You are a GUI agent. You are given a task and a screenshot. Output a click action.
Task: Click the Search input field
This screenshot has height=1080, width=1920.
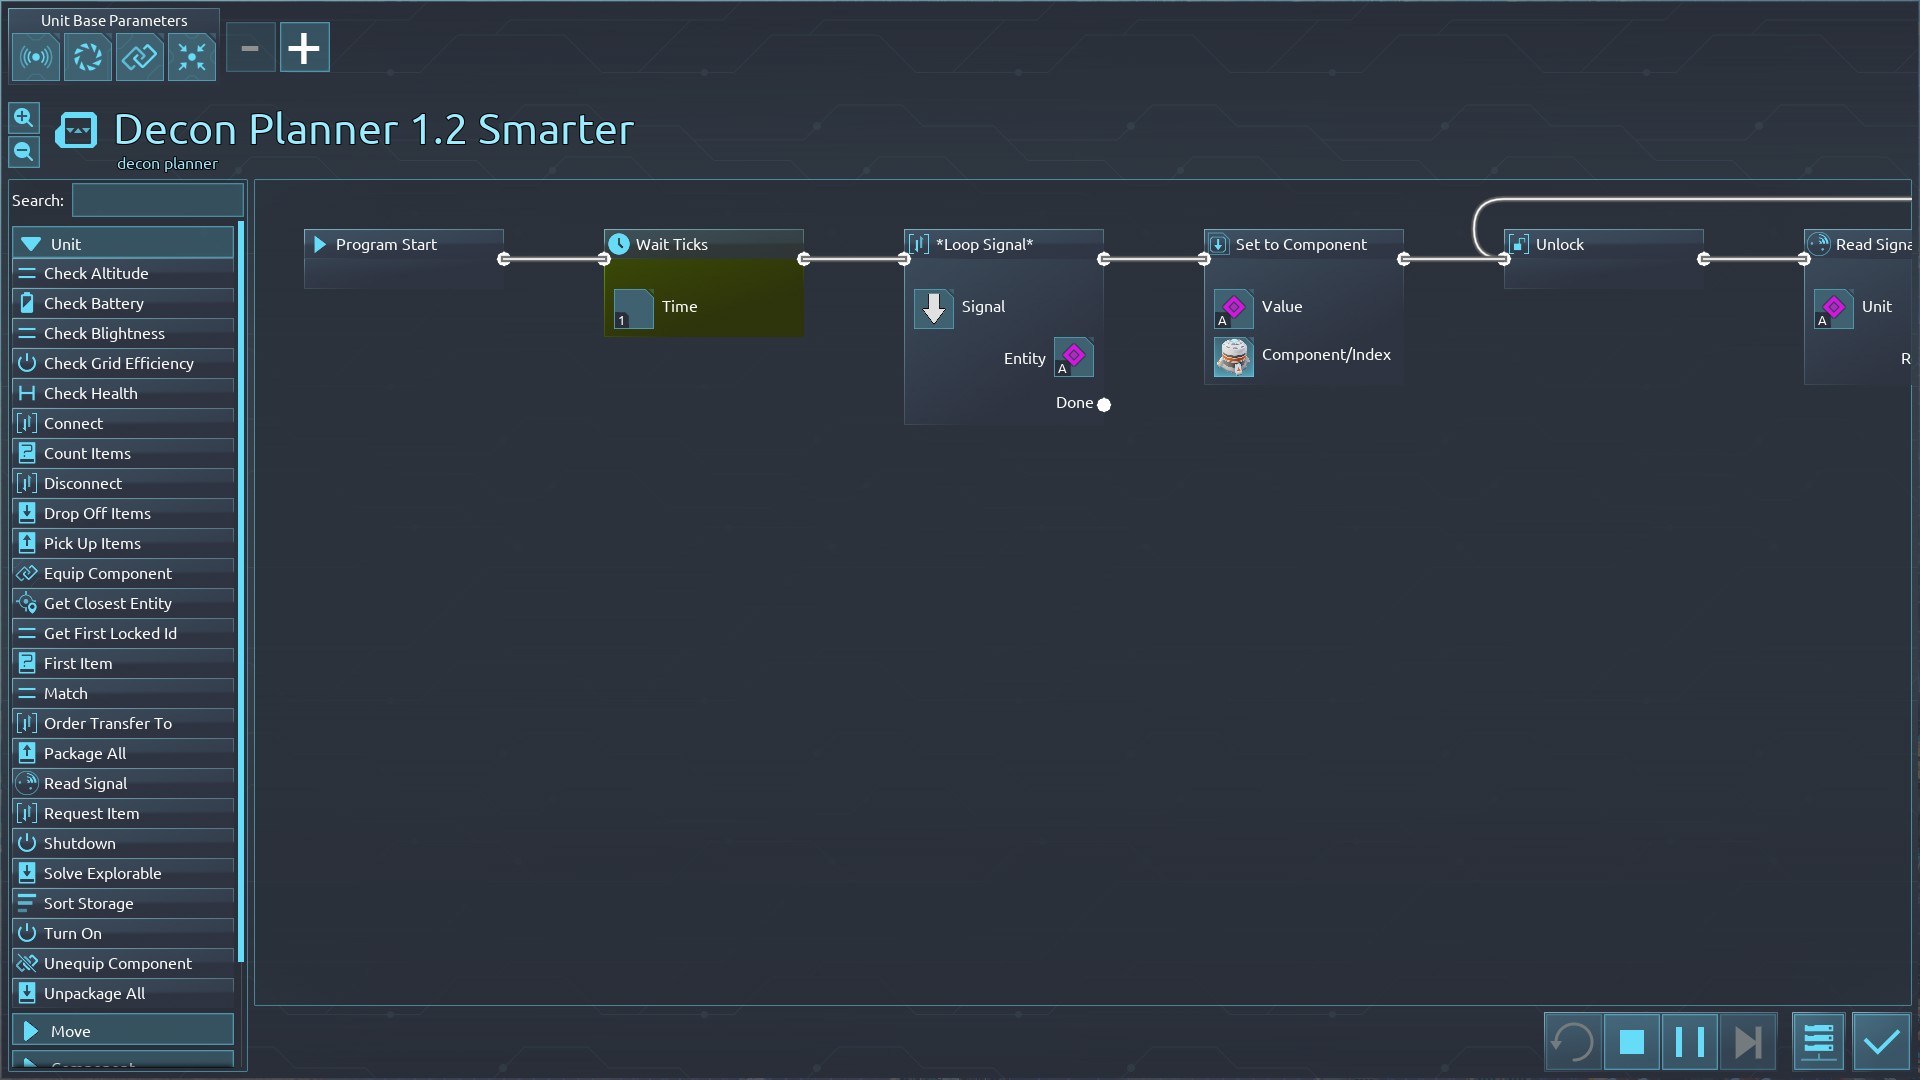[157, 200]
